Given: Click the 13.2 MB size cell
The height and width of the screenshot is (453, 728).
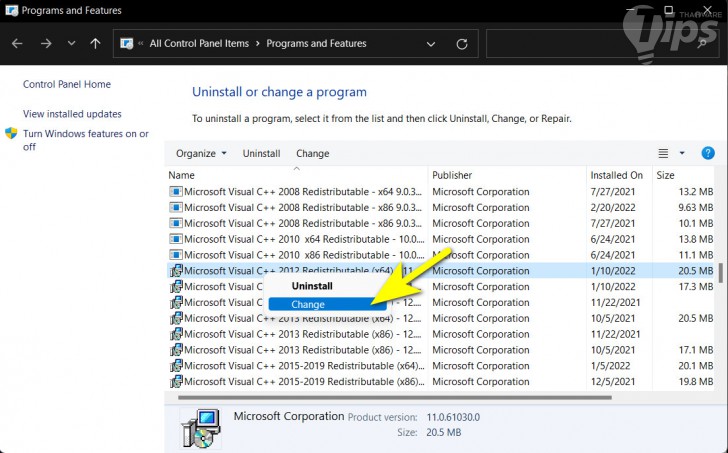Looking at the screenshot, I should (695, 192).
